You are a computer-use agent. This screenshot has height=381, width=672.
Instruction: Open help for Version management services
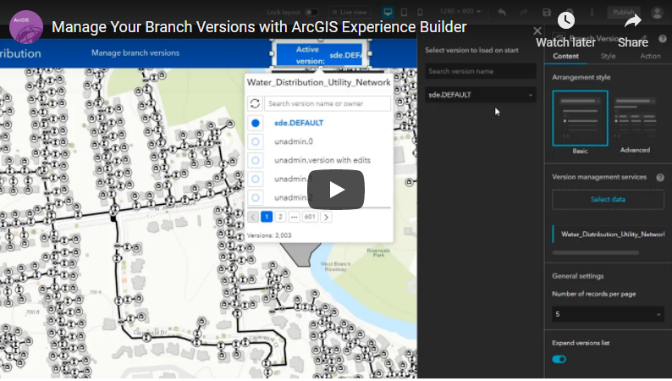click(x=660, y=177)
